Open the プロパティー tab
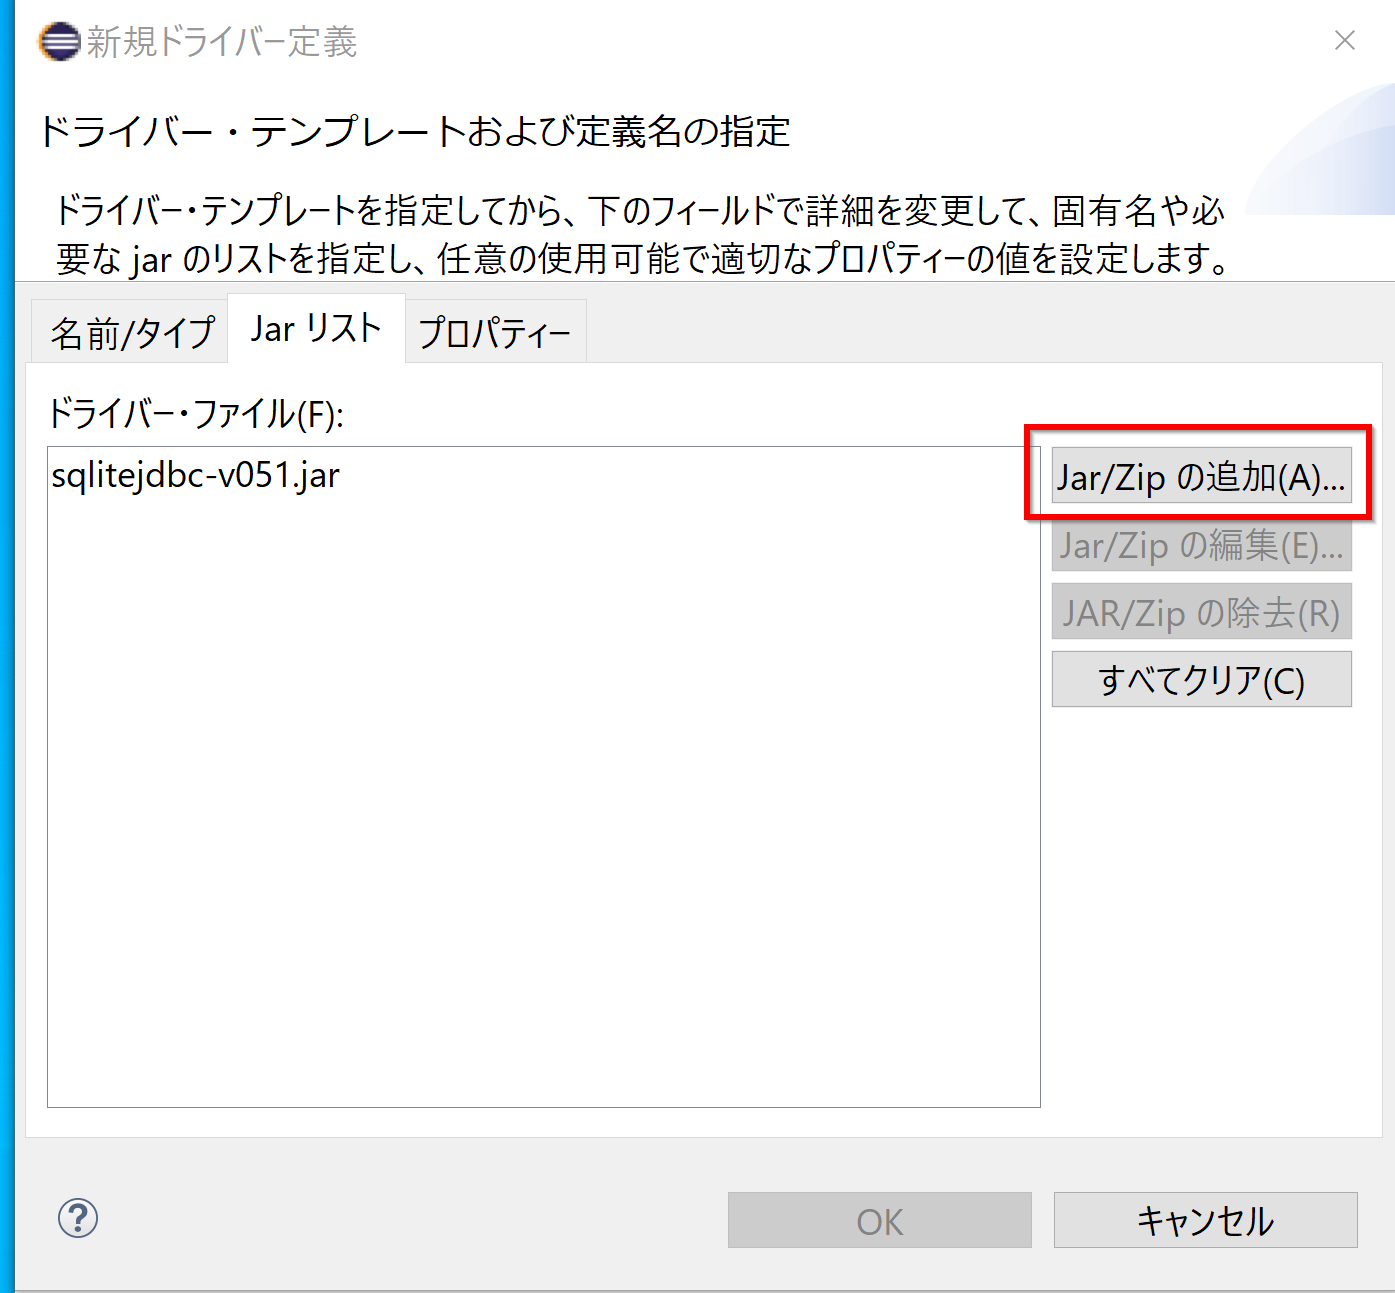The image size is (1395, 1293). pyautogui.click(x=495, y=333)
